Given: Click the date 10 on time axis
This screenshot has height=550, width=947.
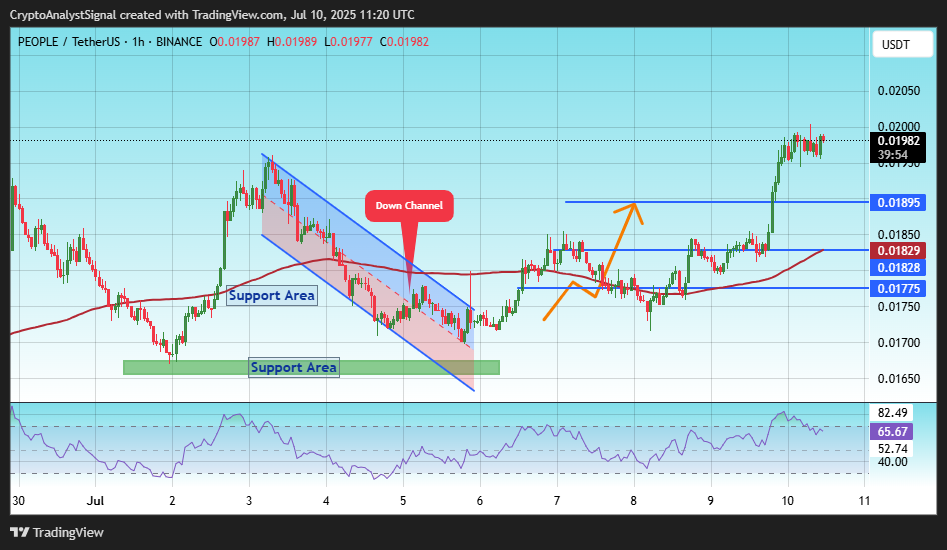Looking at the screenshot, I should click(788, 500).
